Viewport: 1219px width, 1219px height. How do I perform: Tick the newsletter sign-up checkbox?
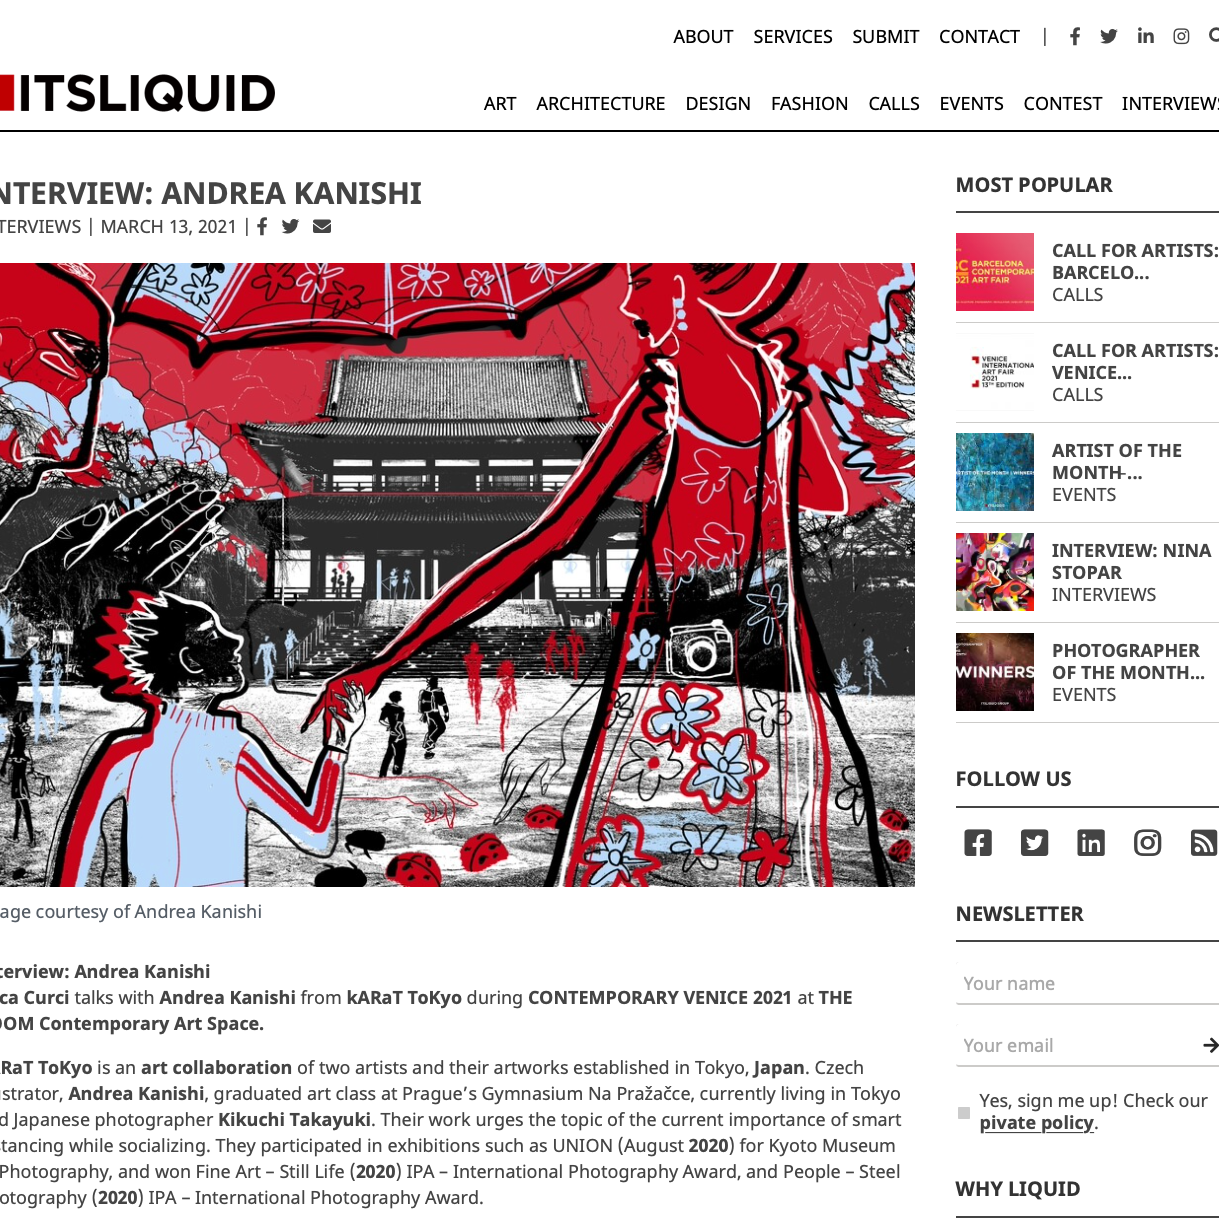[x=964, y=1112]
